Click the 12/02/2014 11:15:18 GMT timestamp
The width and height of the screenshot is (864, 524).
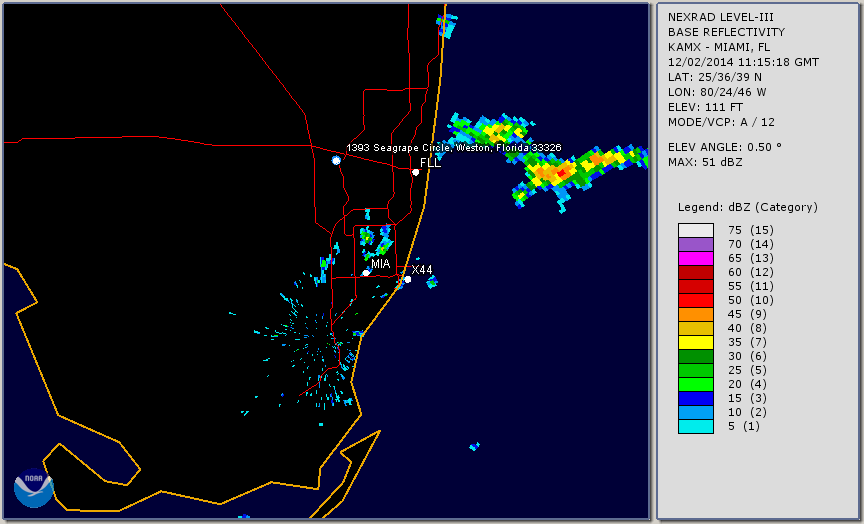(x=743, y=62)
